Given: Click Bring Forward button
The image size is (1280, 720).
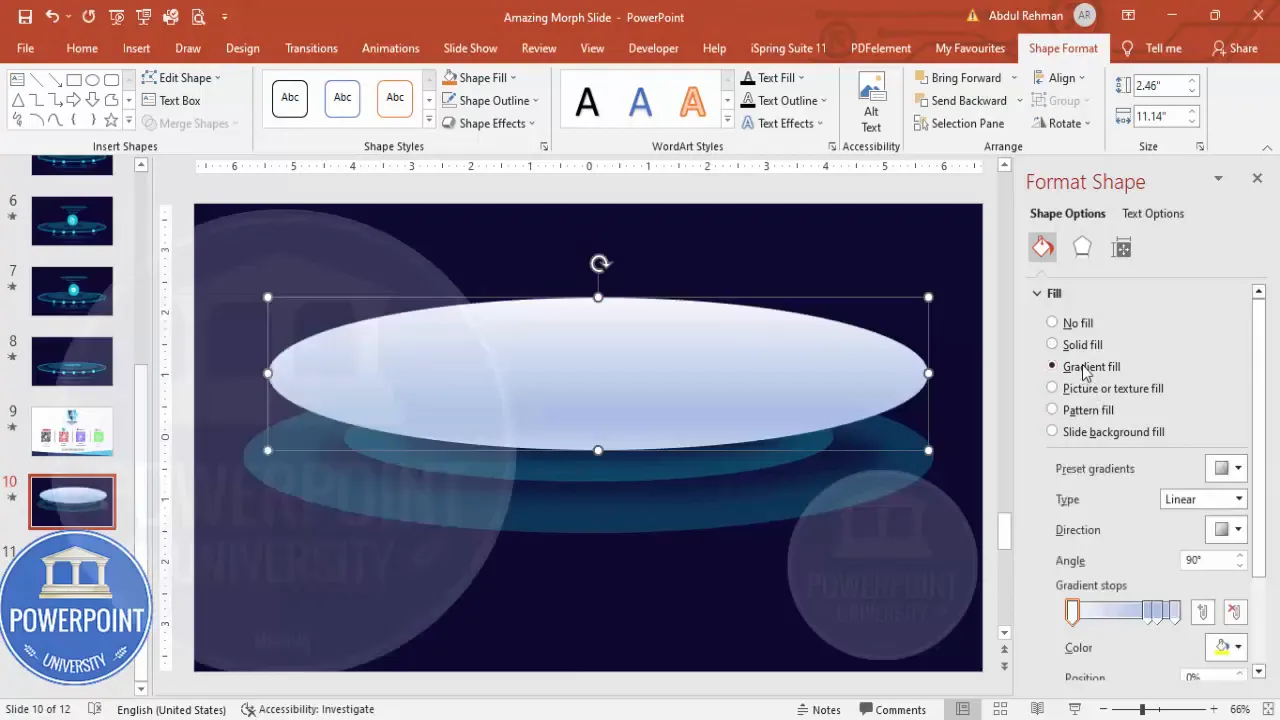Looking at the screenshot, I should tap(957, 77).
